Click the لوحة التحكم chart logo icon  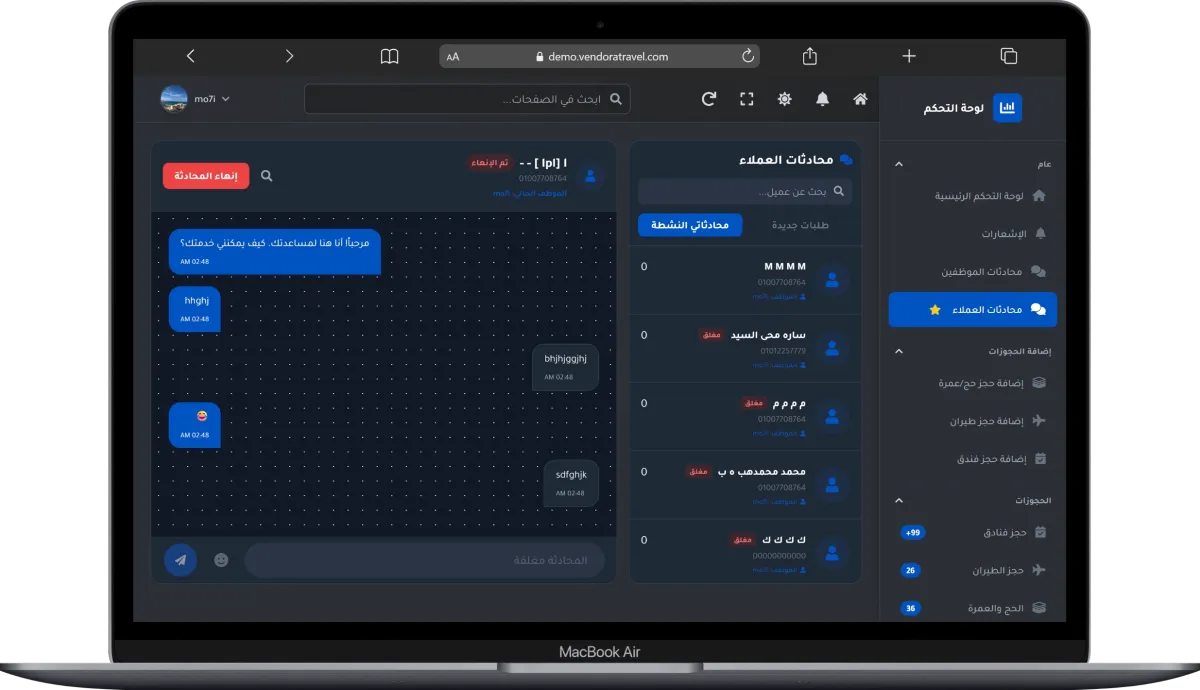point(1007,108)
